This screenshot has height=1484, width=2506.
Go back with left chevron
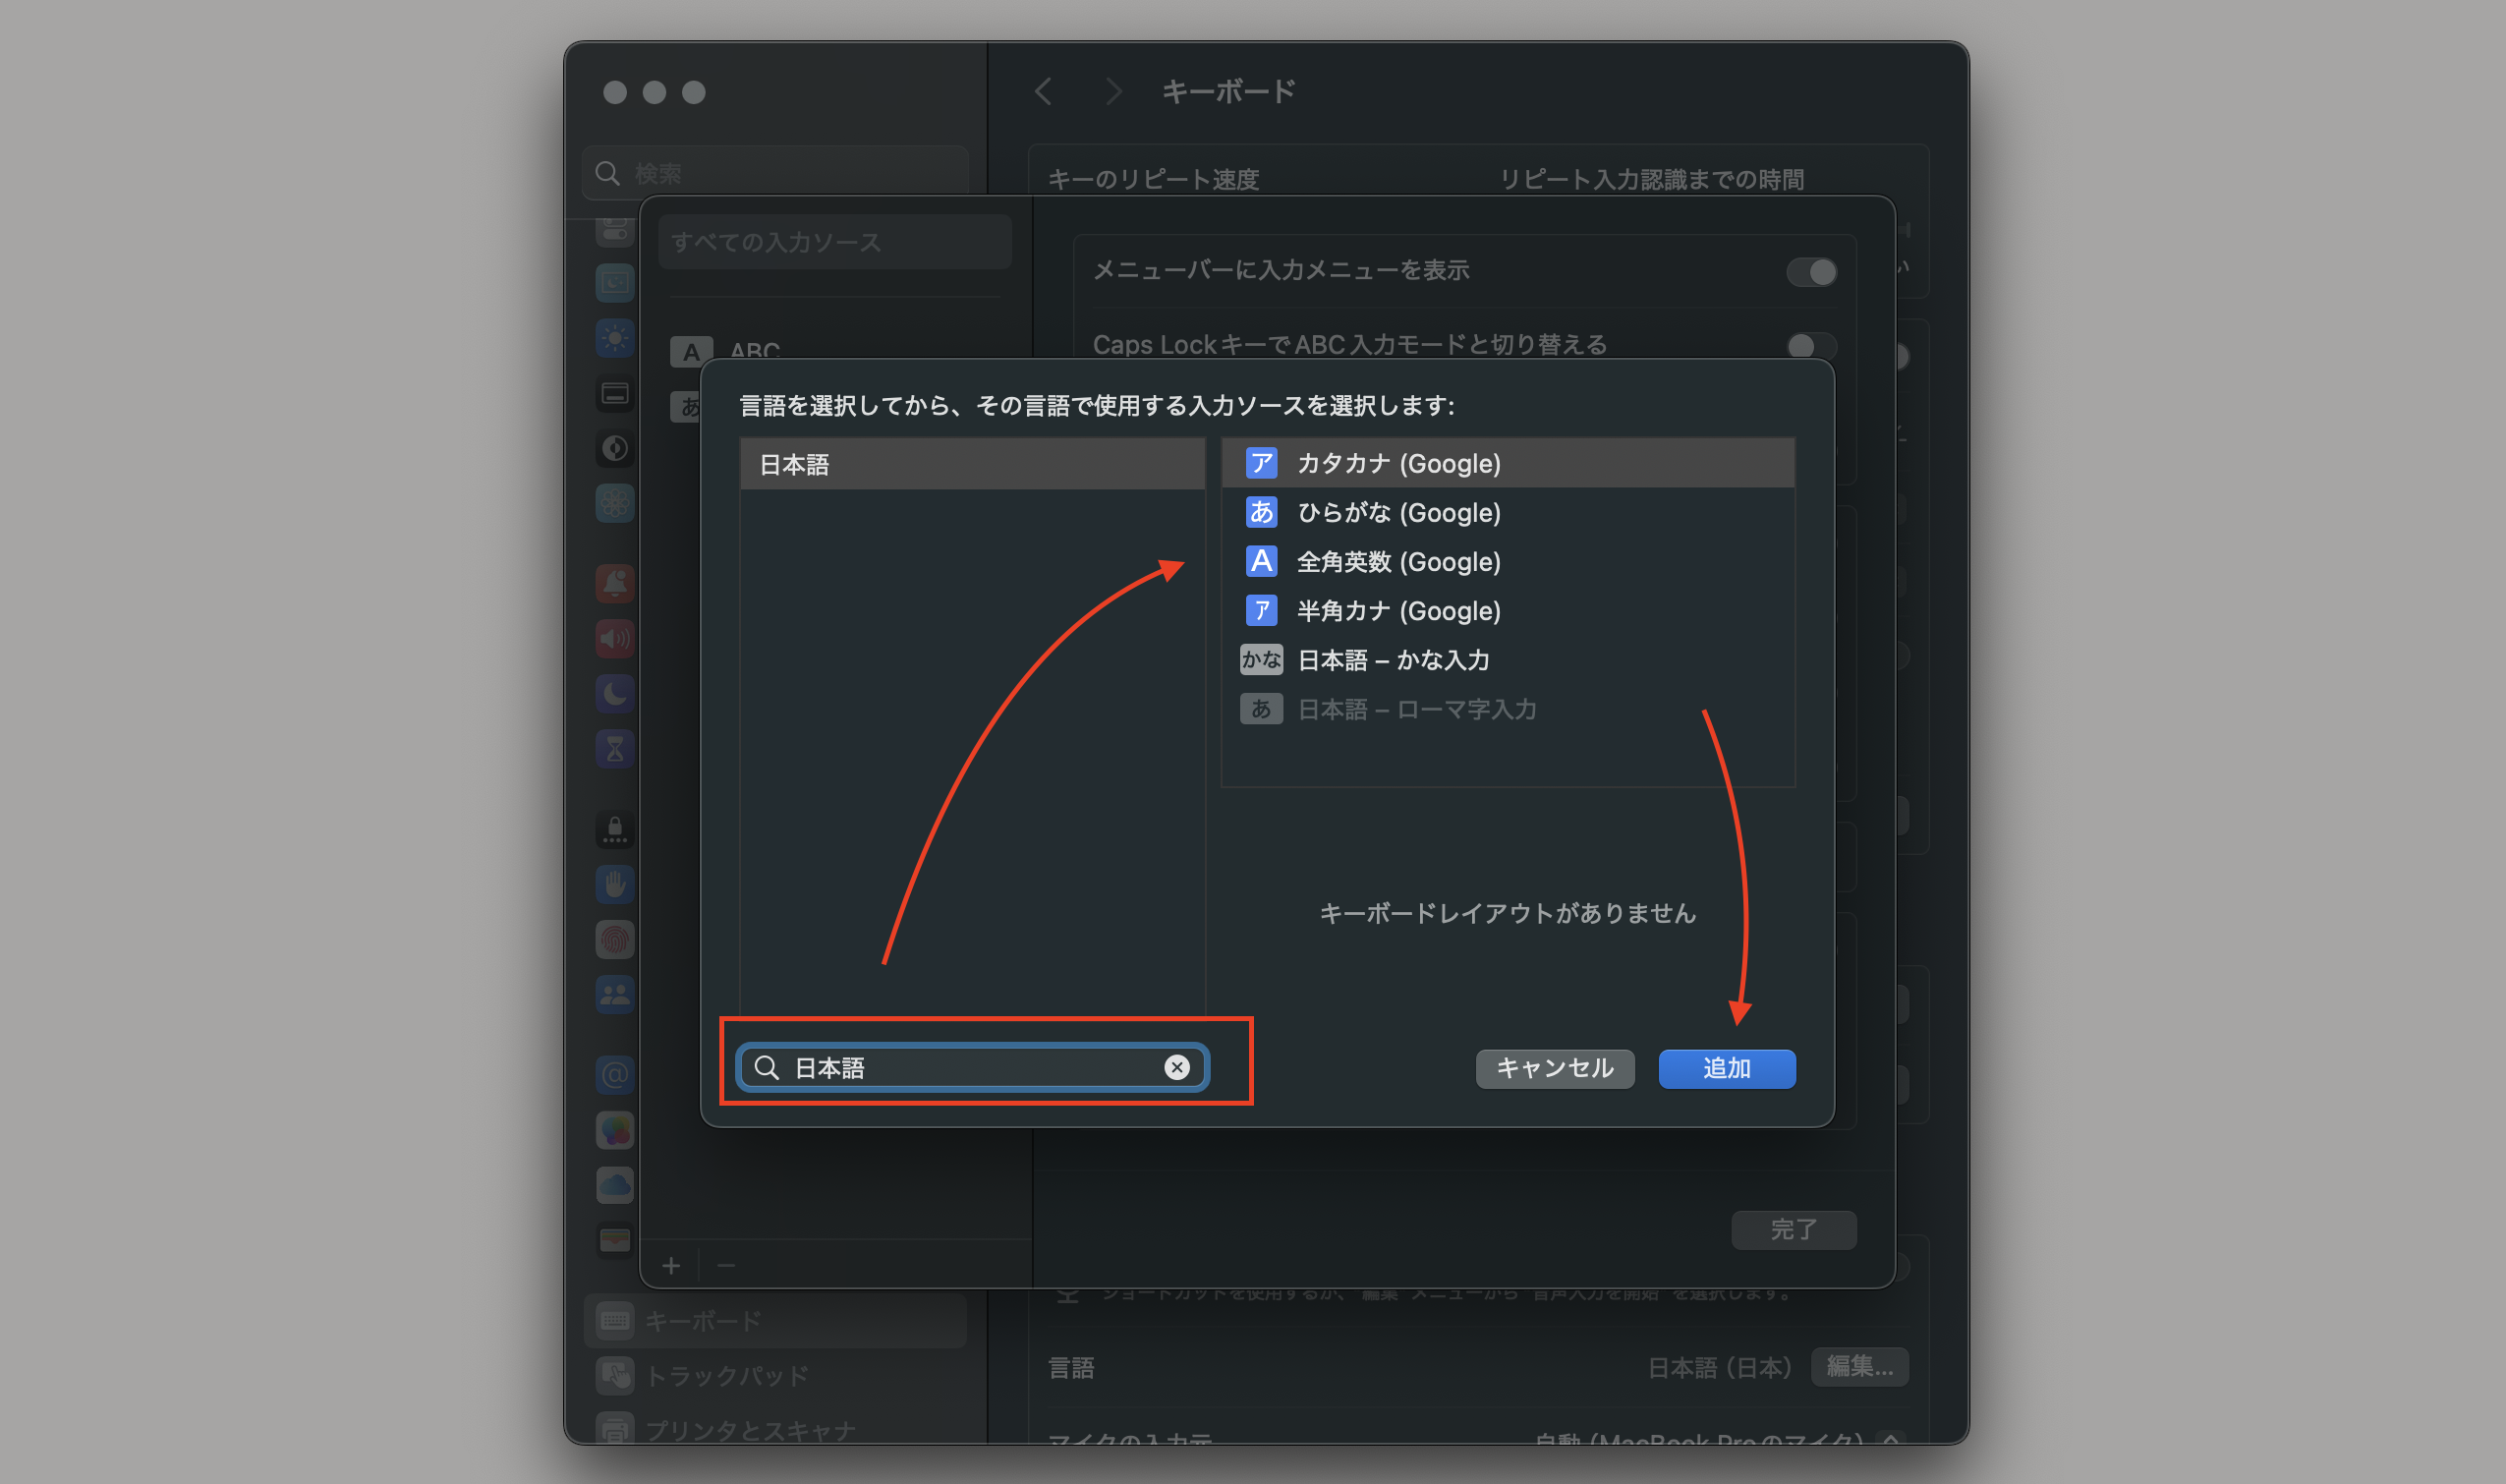click(x=1043, y=92)
